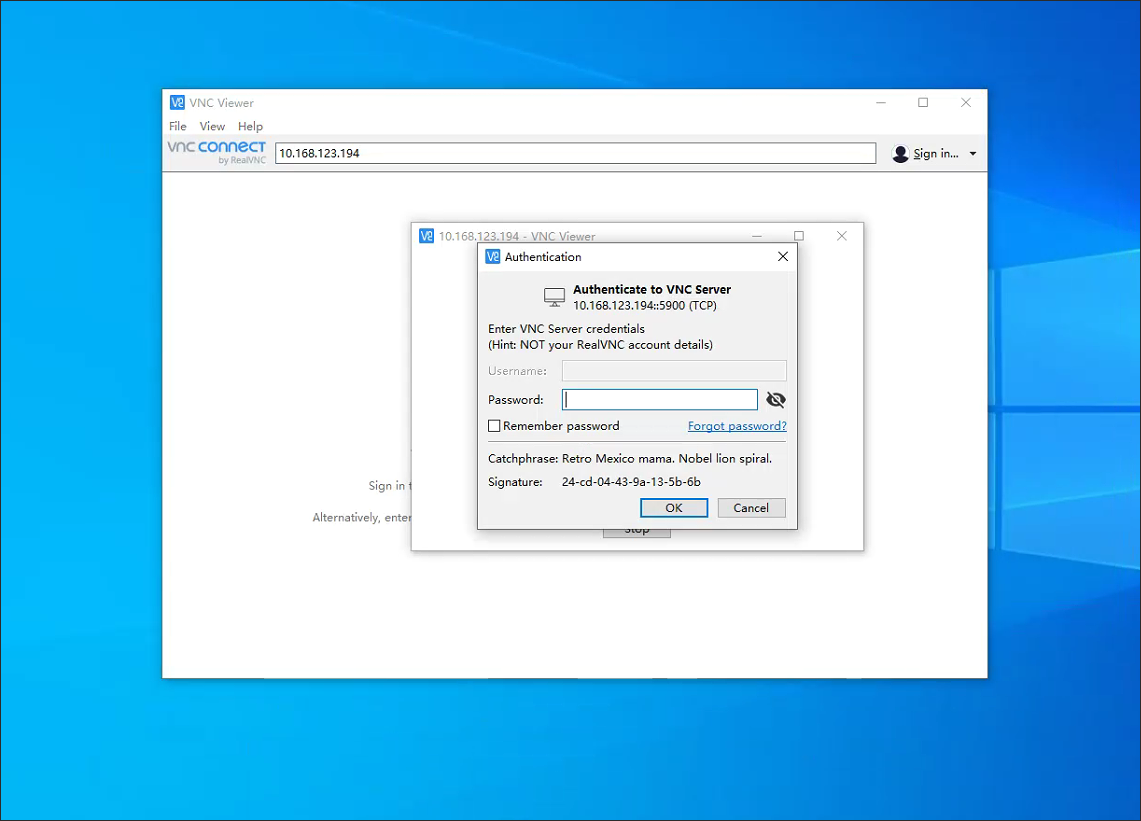The width and height of the screenshot is (1141, 821).
Task: Click the user avatar icon beside Sign in
Action: point(900,153)
